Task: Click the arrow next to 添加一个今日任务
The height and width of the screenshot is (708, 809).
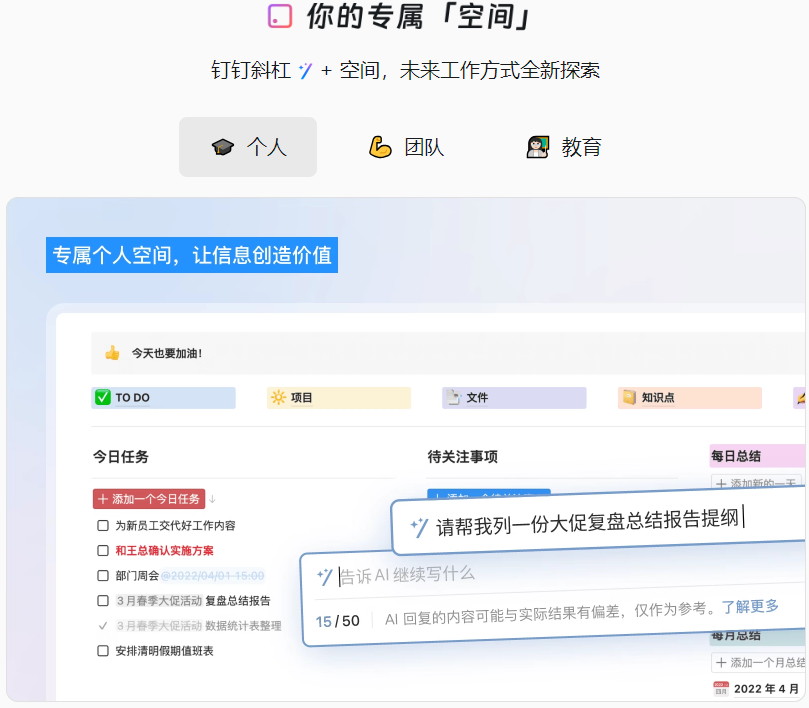Action: pyautogui.click(x=212, y=499)
